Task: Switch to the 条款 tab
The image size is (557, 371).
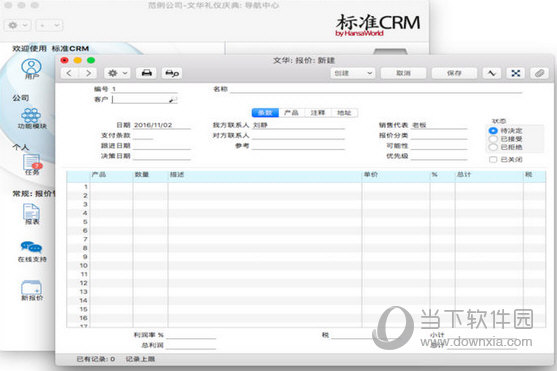Action: coord(265,113)
